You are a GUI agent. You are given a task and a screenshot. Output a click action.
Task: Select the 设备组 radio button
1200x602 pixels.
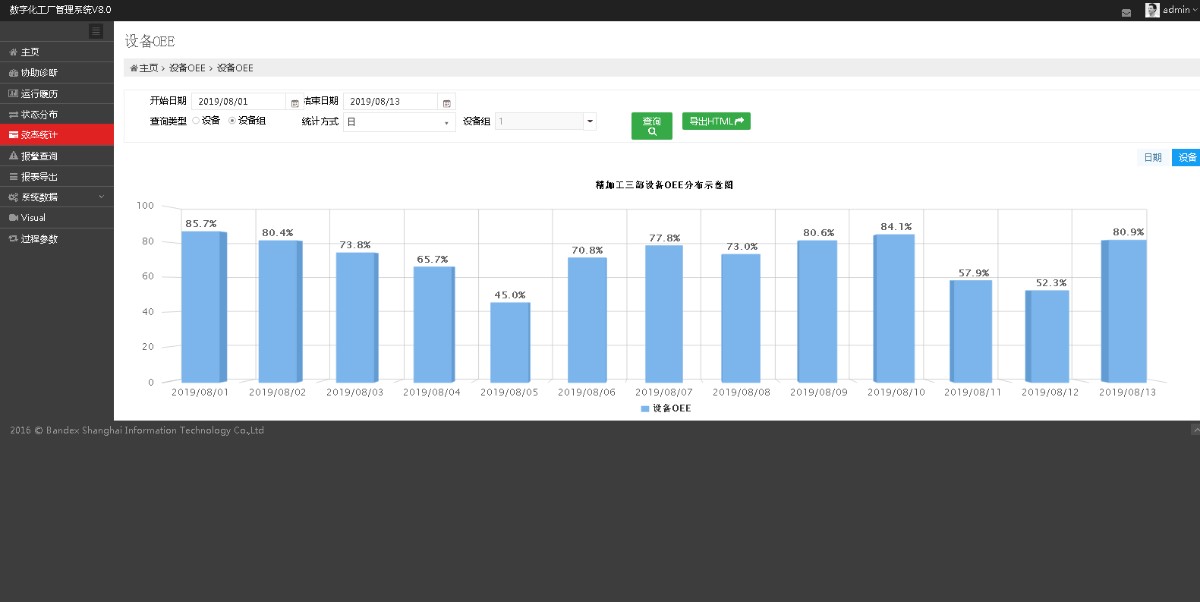[232, 120]
